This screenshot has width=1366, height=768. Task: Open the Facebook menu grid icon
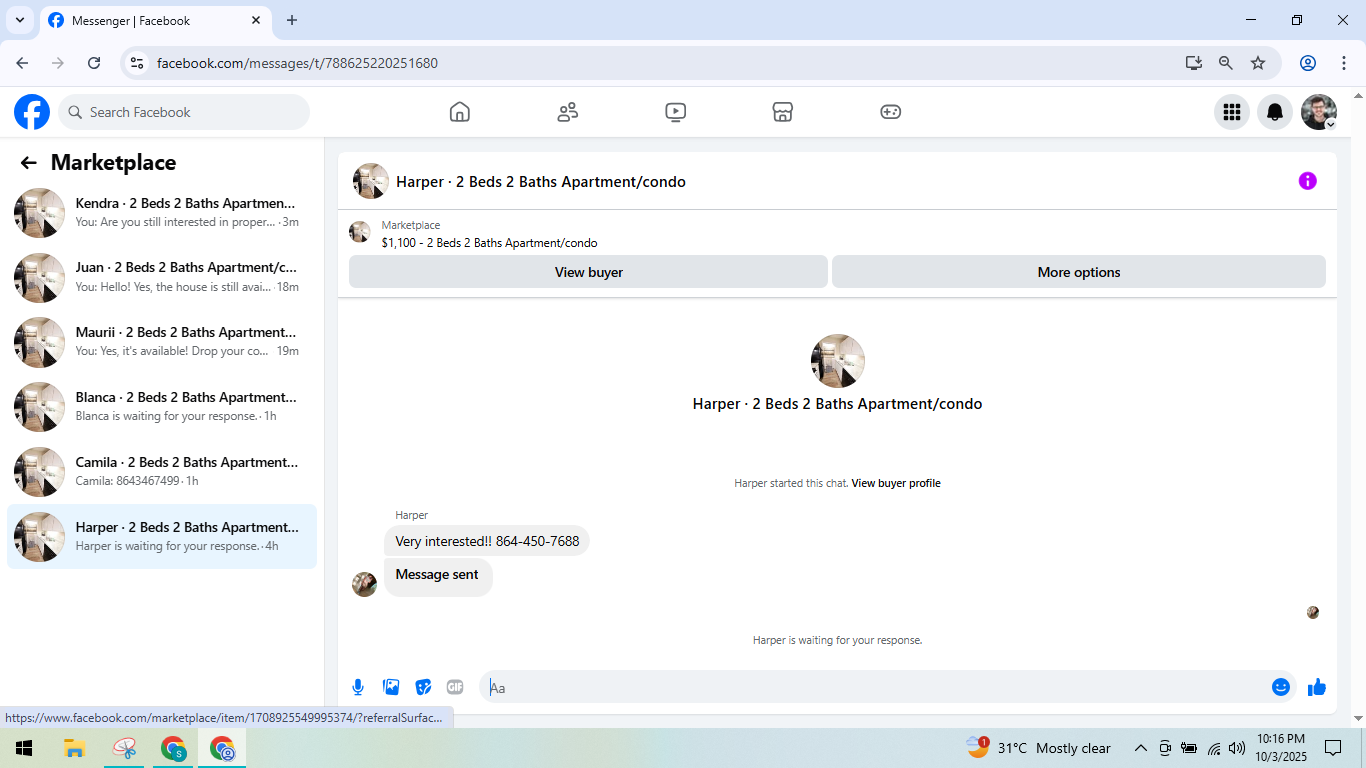(x=1232, y=112)
